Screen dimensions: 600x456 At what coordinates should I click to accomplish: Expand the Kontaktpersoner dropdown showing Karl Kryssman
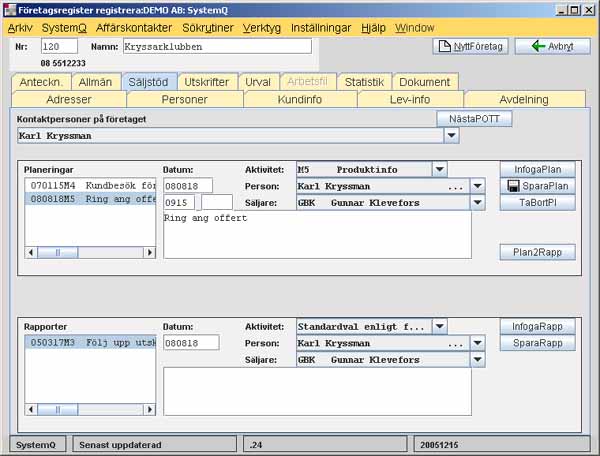452,136
